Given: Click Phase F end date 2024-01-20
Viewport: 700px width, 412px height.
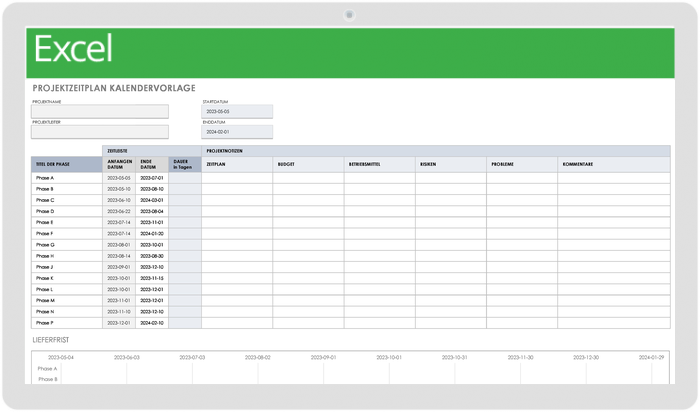Looking at the screenshot, I should pyautogui.click(x=152, y=233).
